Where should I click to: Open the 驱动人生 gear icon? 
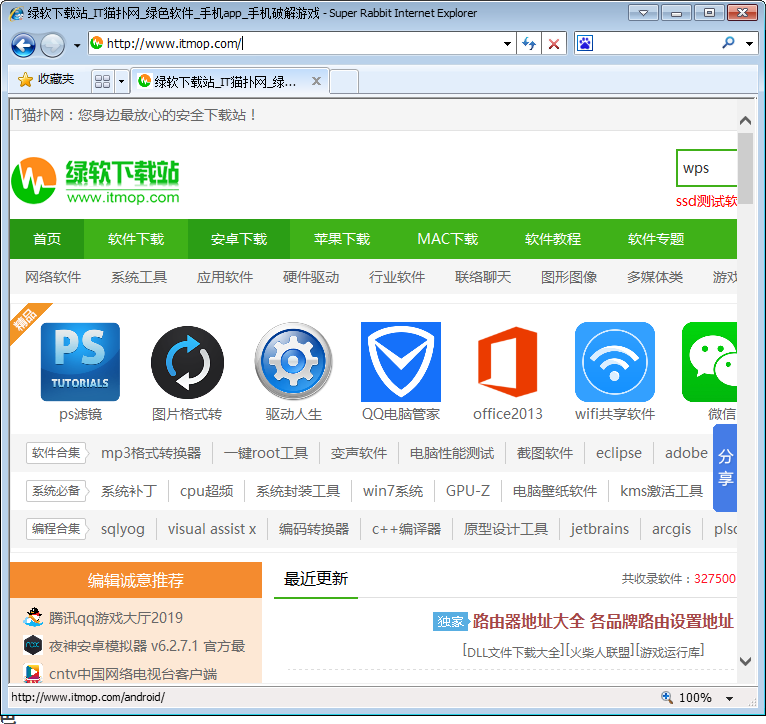(x=293, y=362)
